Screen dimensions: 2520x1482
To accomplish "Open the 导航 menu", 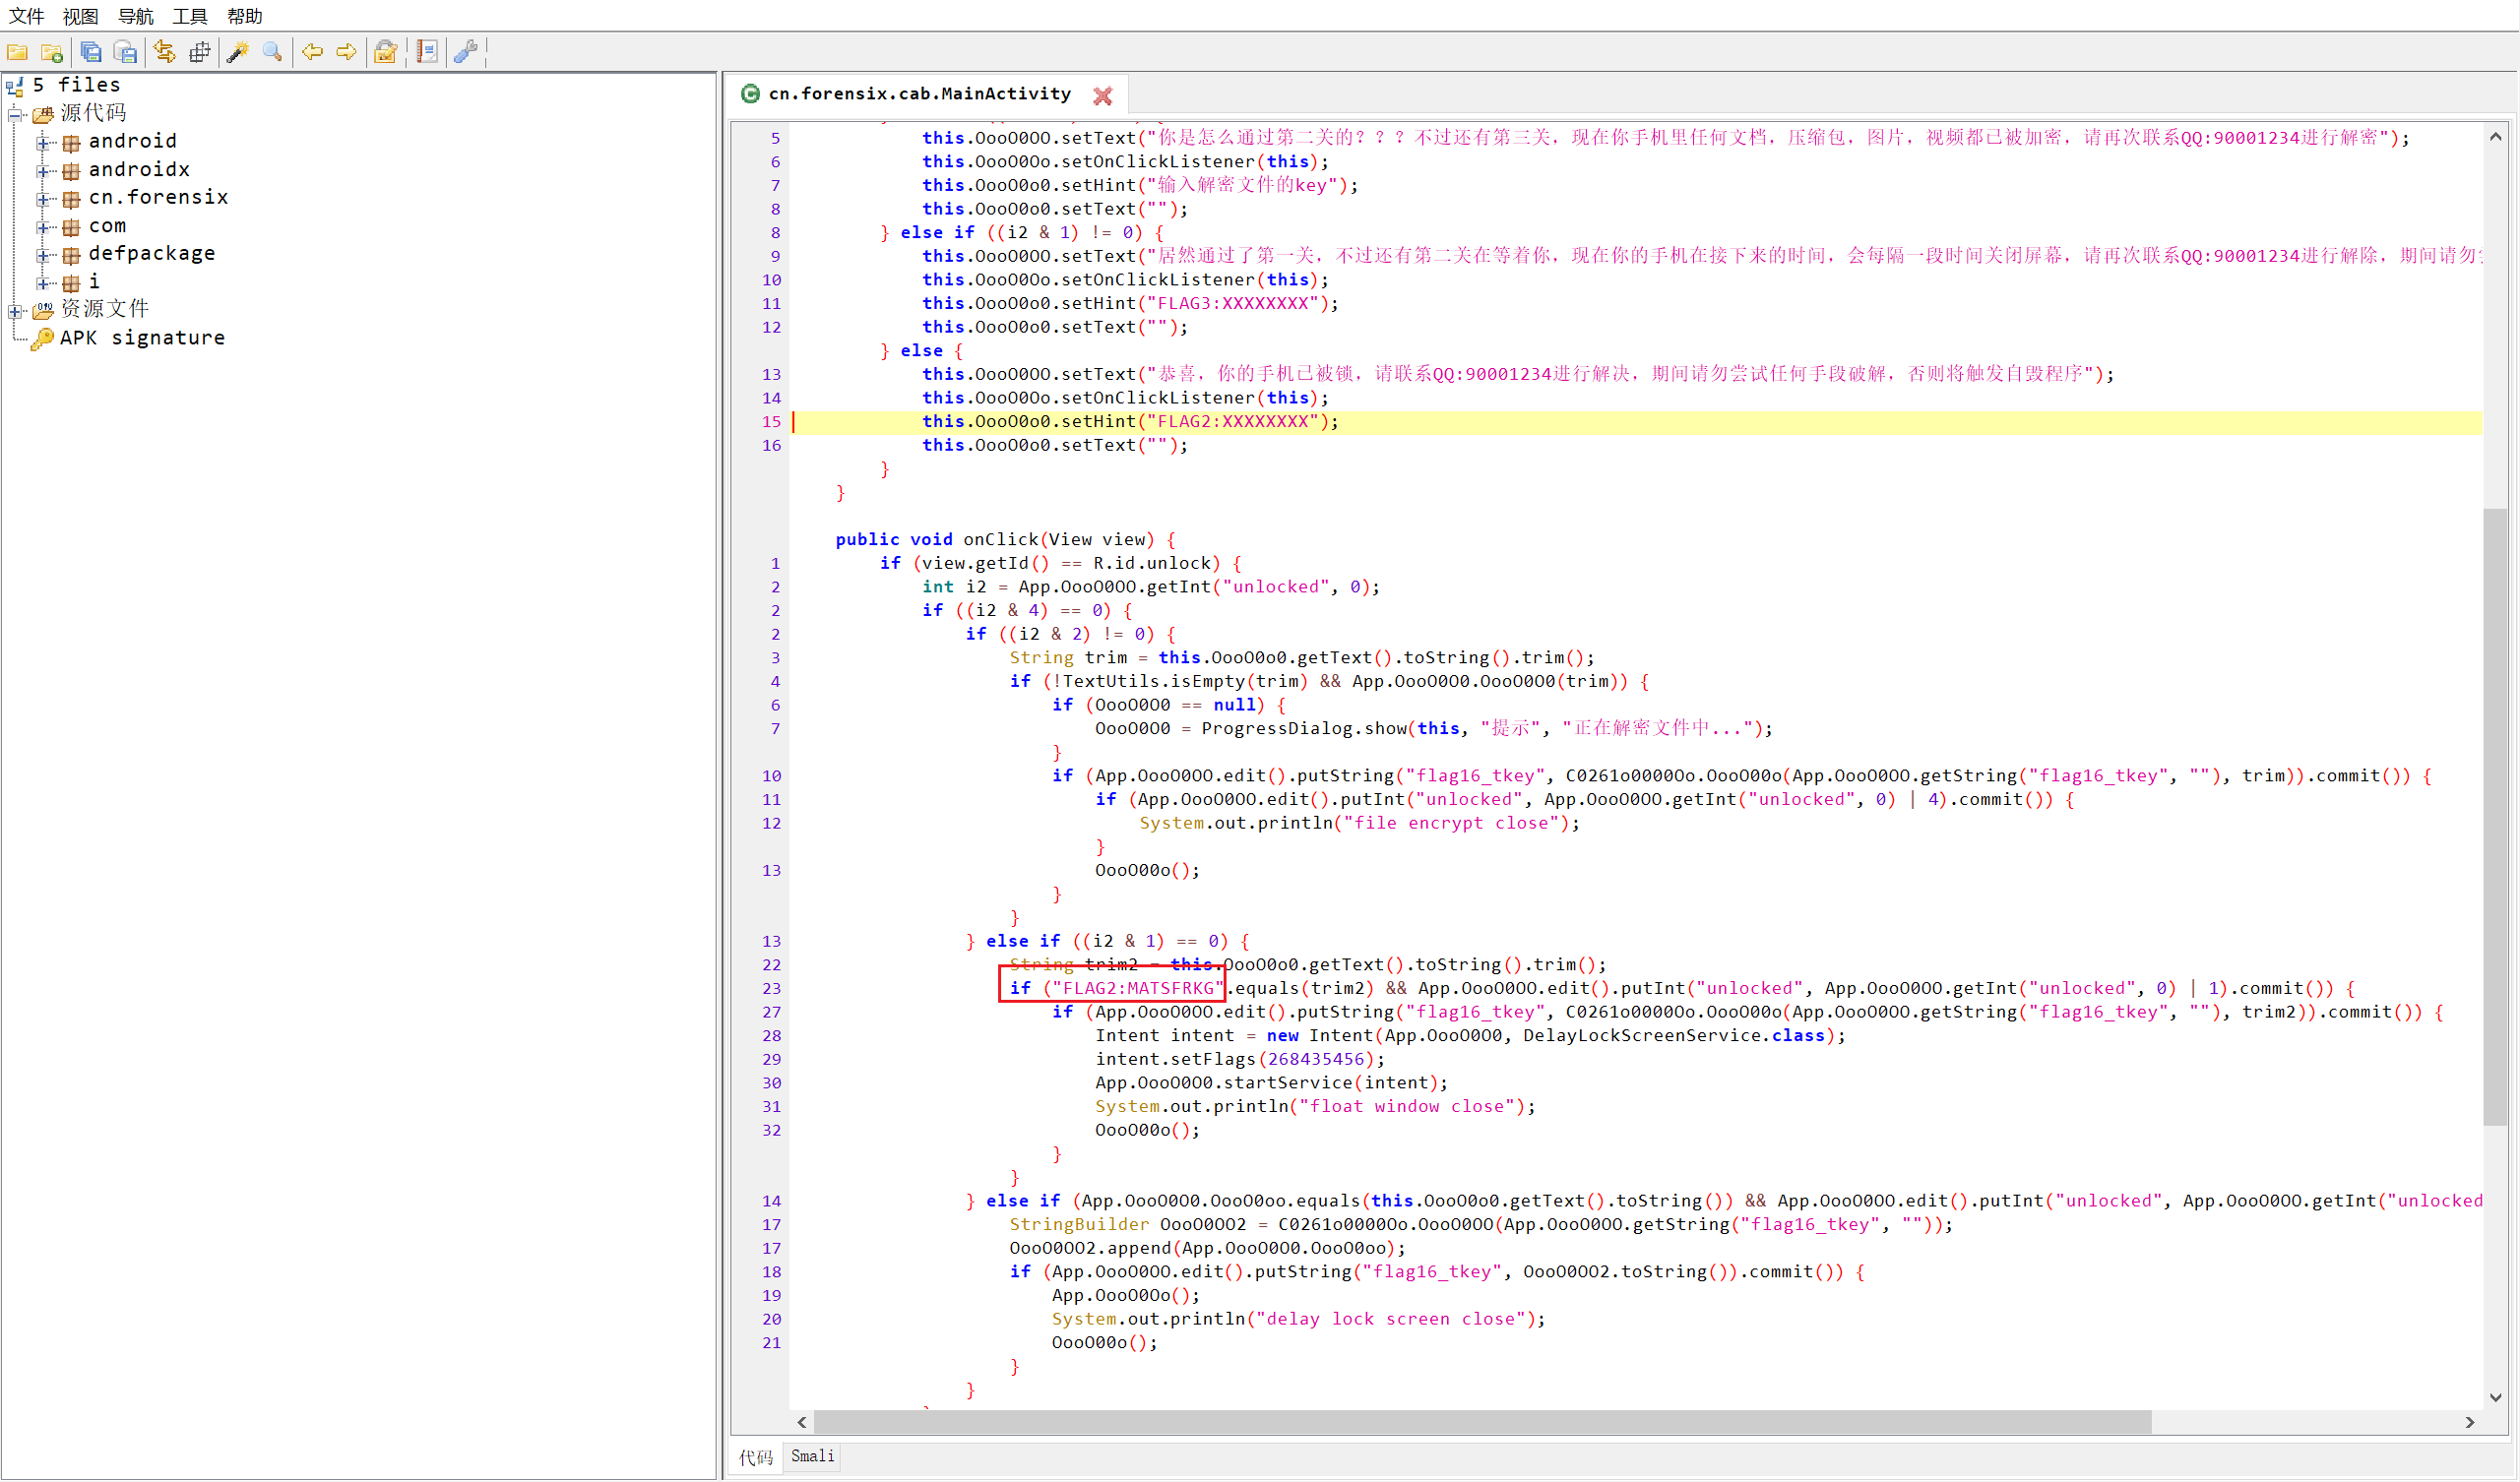I will click(x=135, y=16).
